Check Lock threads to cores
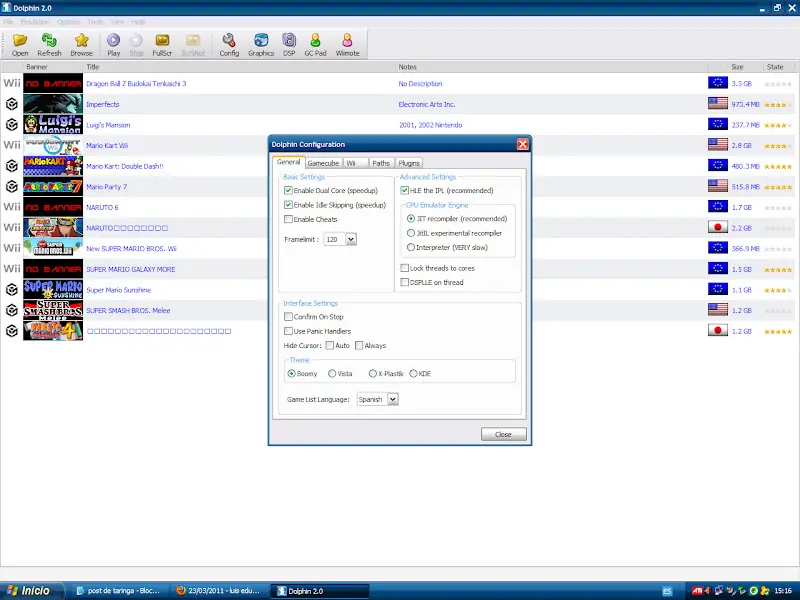 click(x=405, y=268)
